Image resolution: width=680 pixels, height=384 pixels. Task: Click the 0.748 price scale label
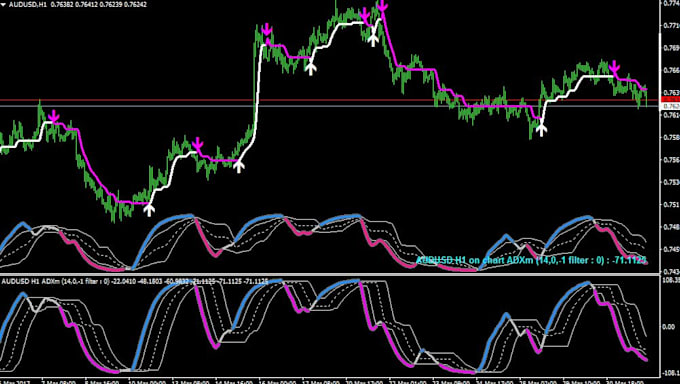click(671, 226)
